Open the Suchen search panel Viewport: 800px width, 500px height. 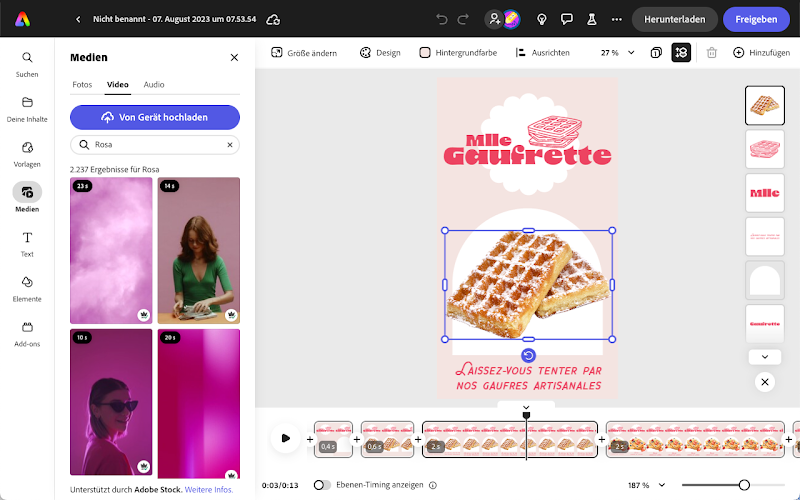tap(27, 65)
